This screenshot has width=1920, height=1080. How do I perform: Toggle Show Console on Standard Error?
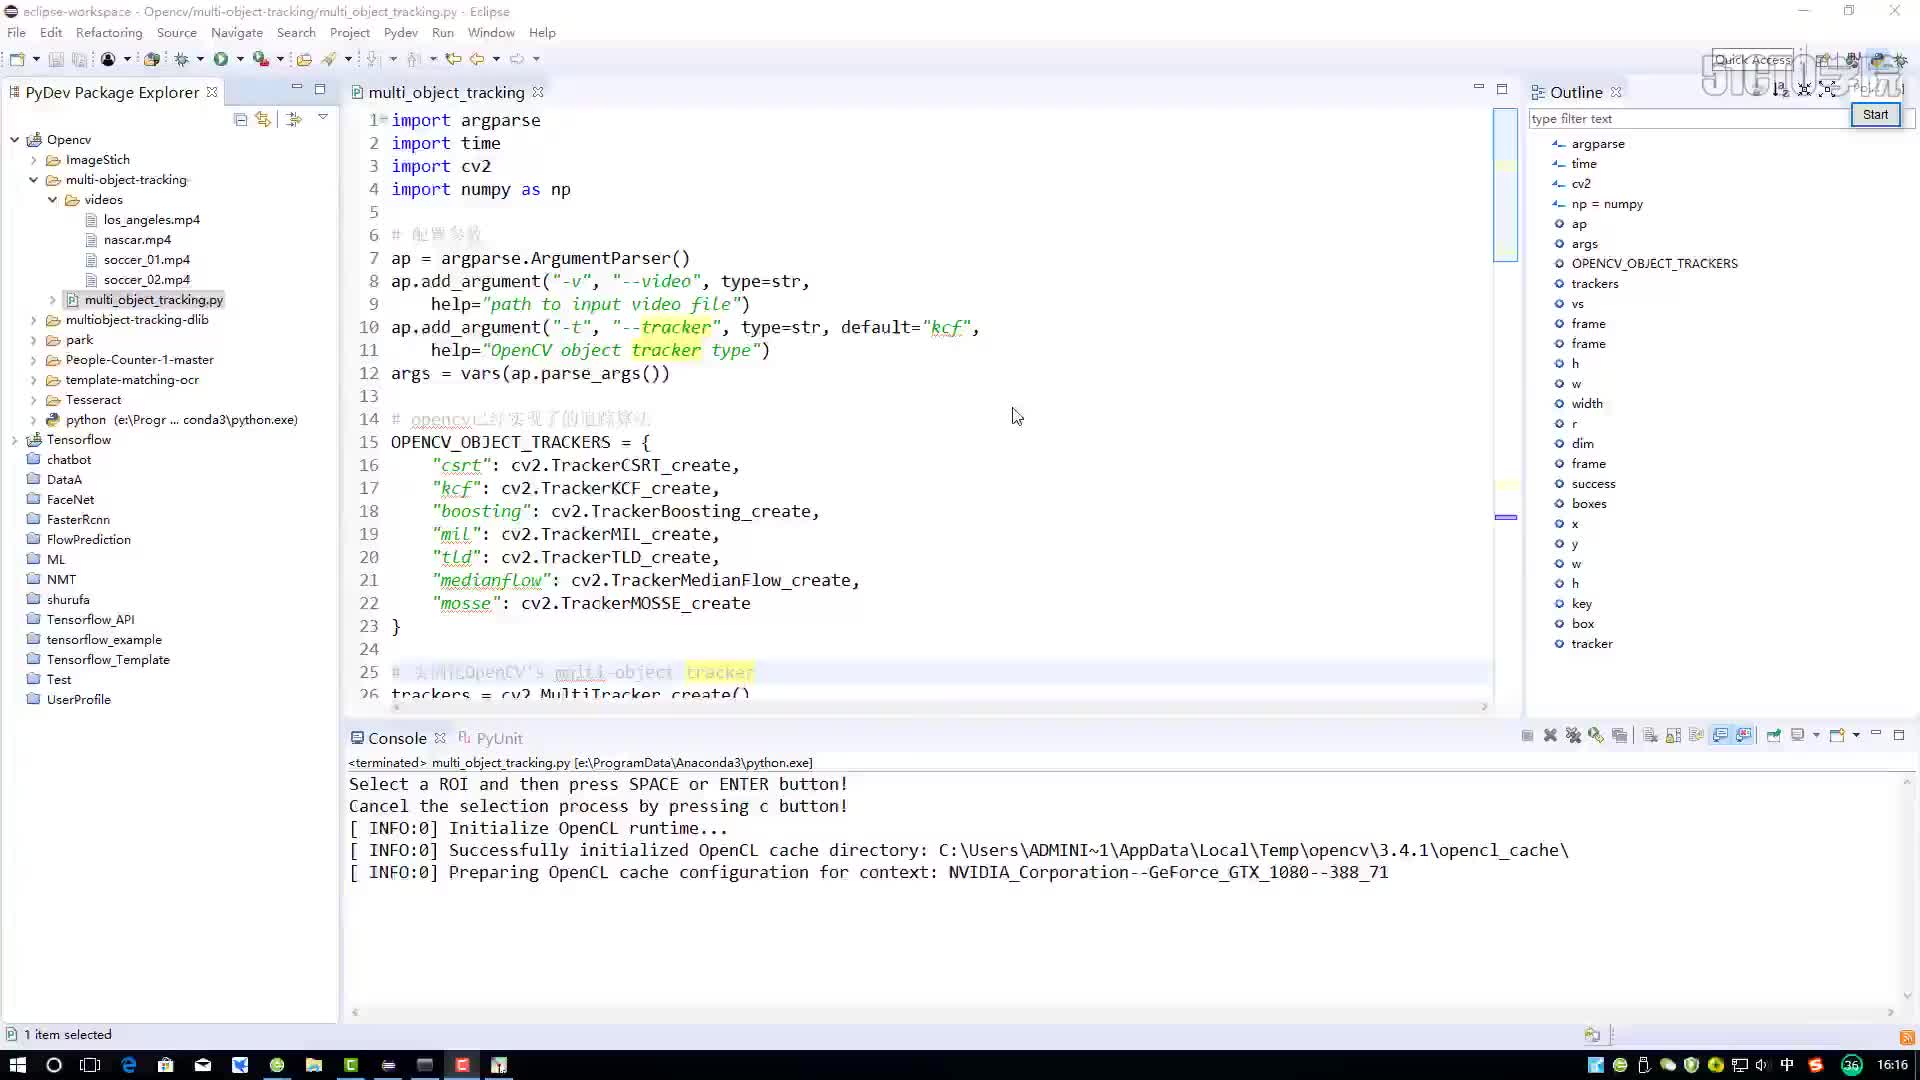tap(1744, 735)
